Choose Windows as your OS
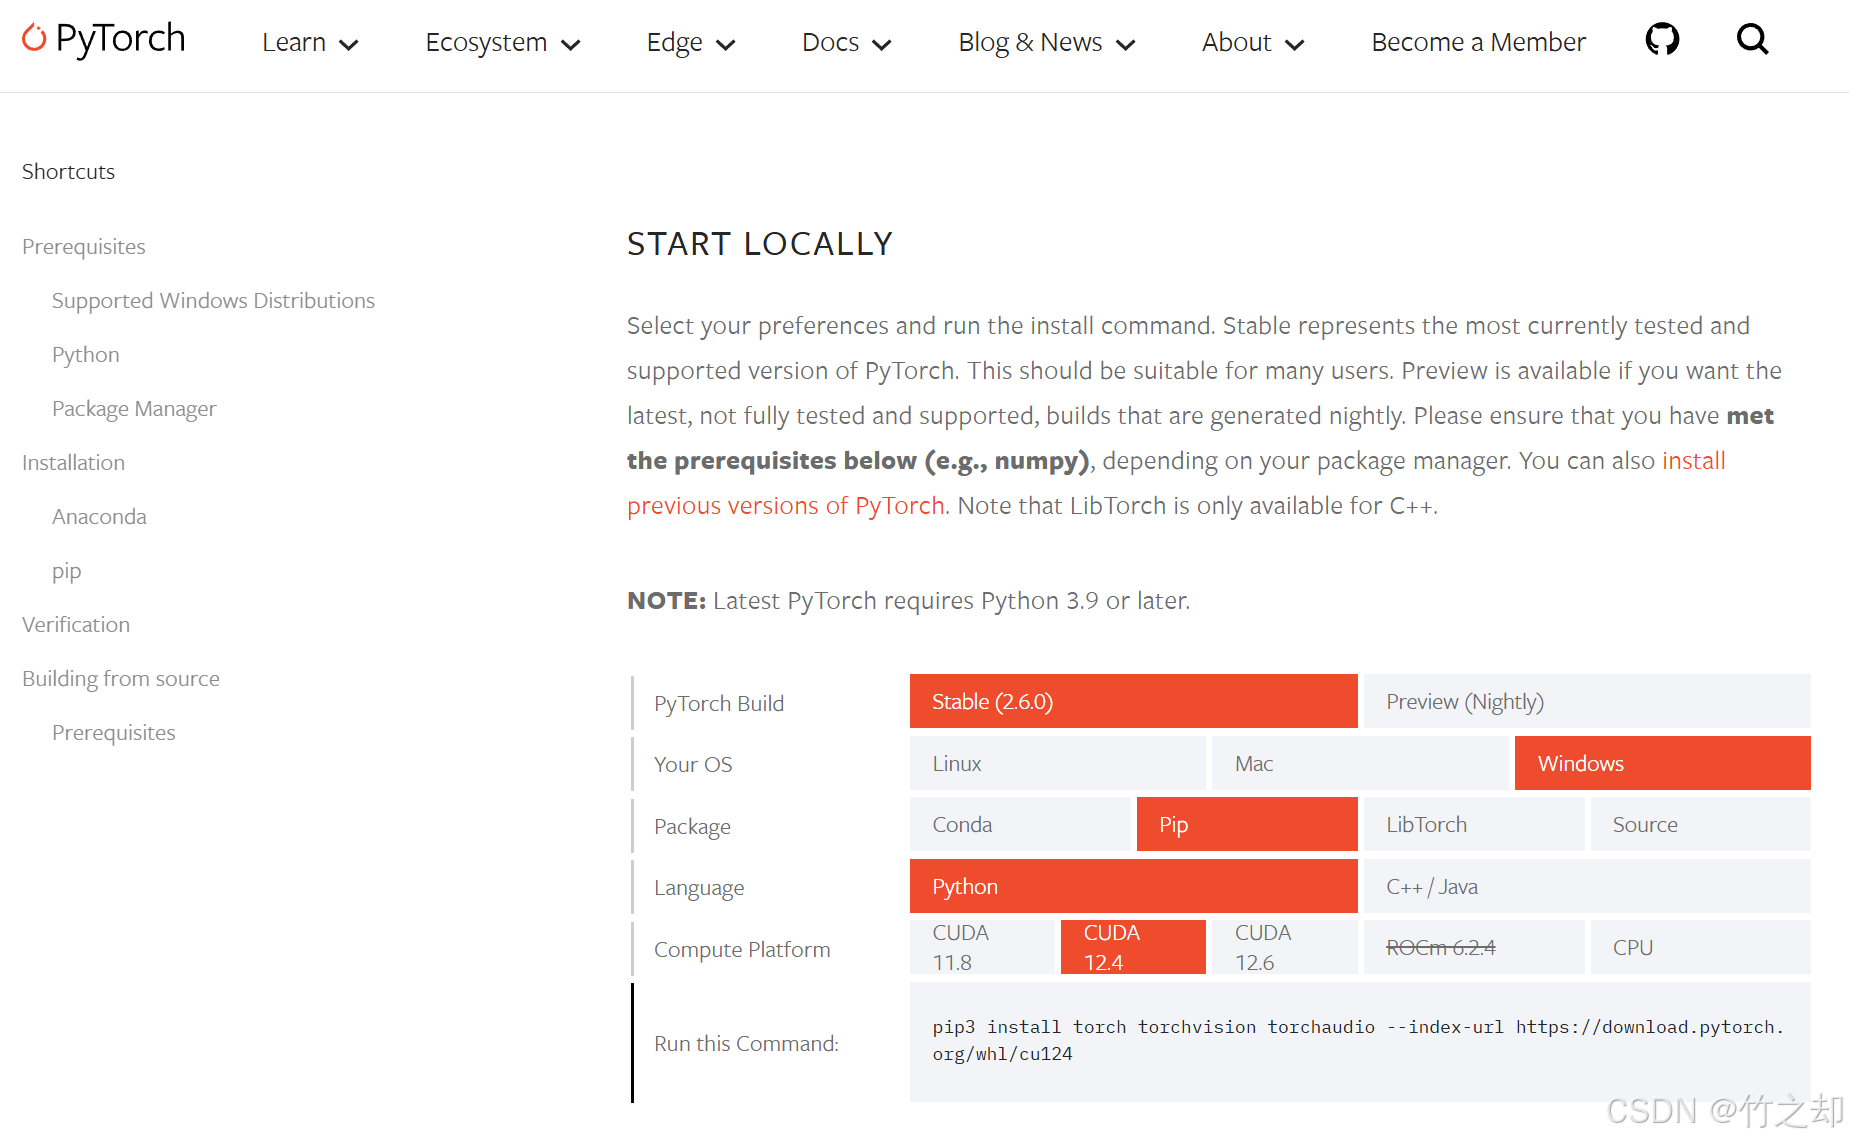The image size is (1849, 1143). [x=1662, y=763]
